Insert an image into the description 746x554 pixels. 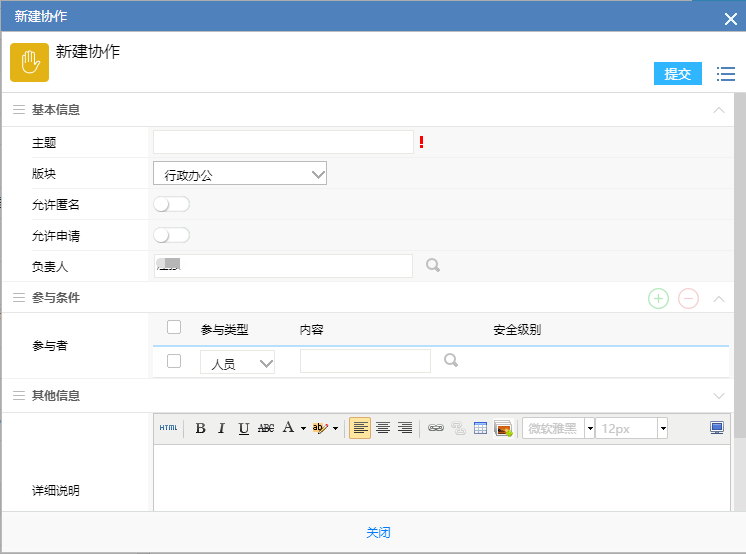pos(503,428)
